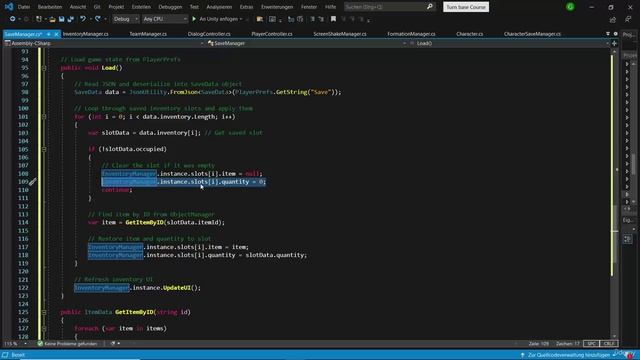The width and height of the screenshot is (640, 360).
Task: Click UpdateUI call on line 122
Action: pyautogui.click(x=177, y=288)
